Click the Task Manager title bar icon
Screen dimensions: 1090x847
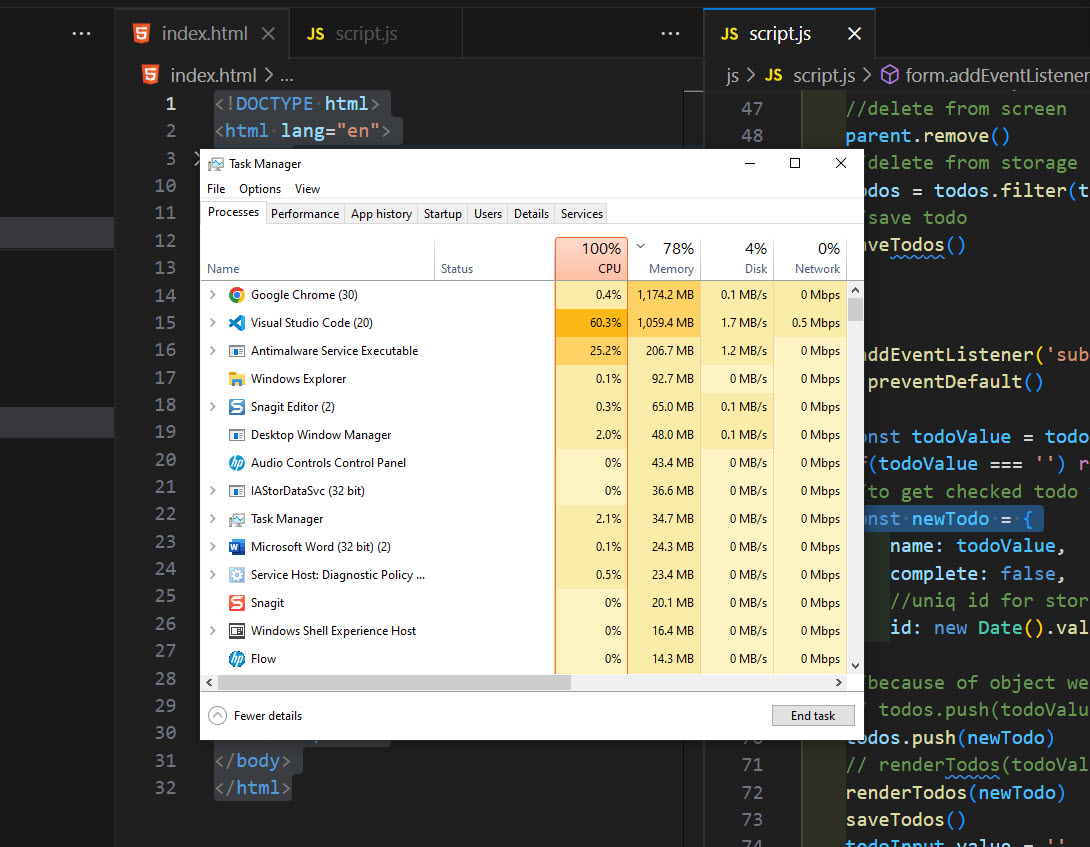(x=215, y=163)
